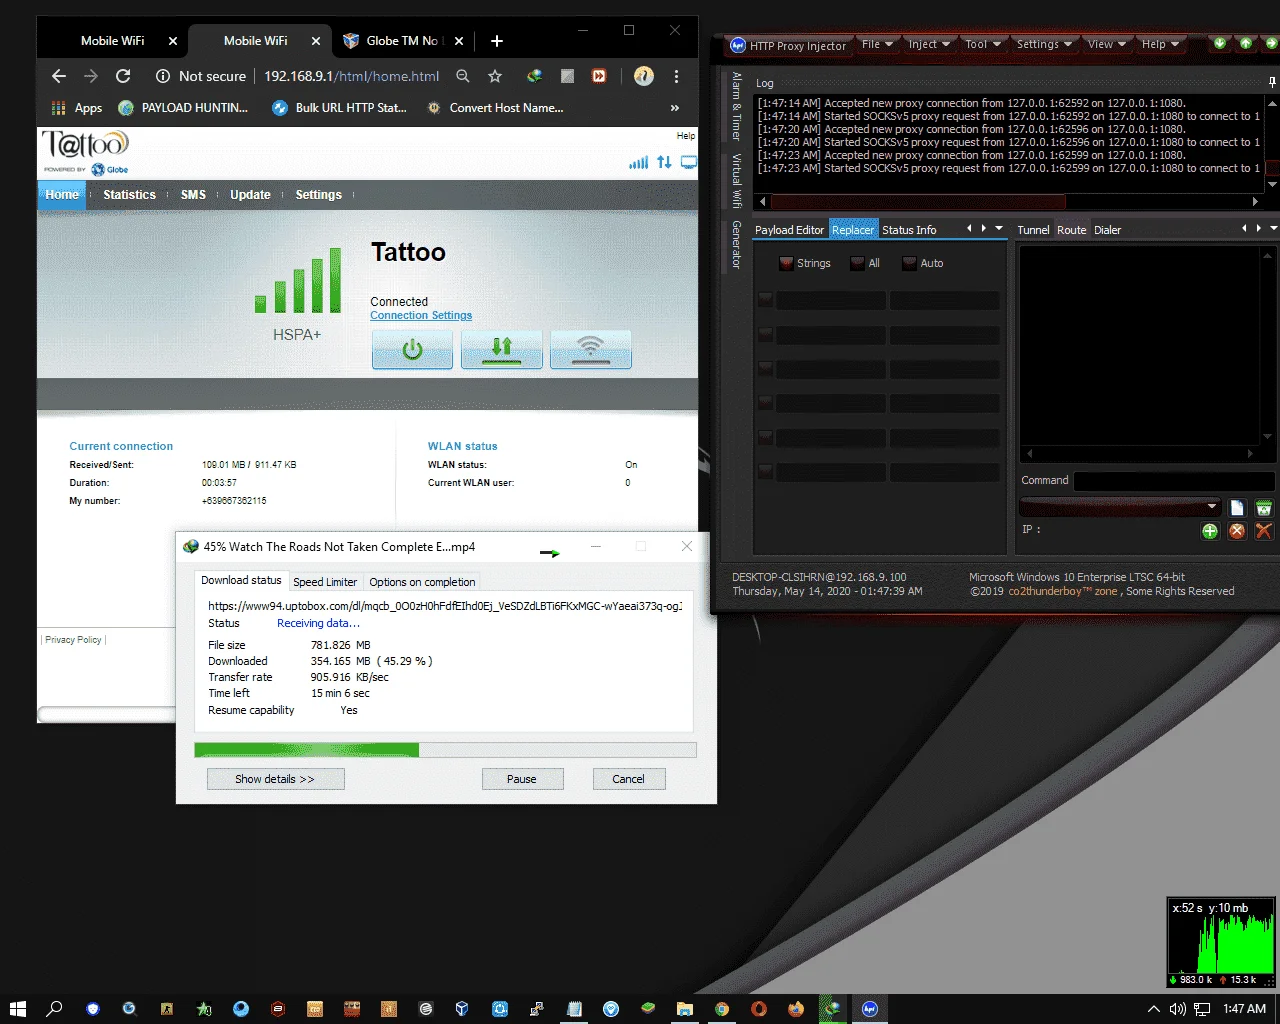Screen dimensions: 1280x1024
Task: Click the Chrome profile avatar
Action: pos(644,76)
